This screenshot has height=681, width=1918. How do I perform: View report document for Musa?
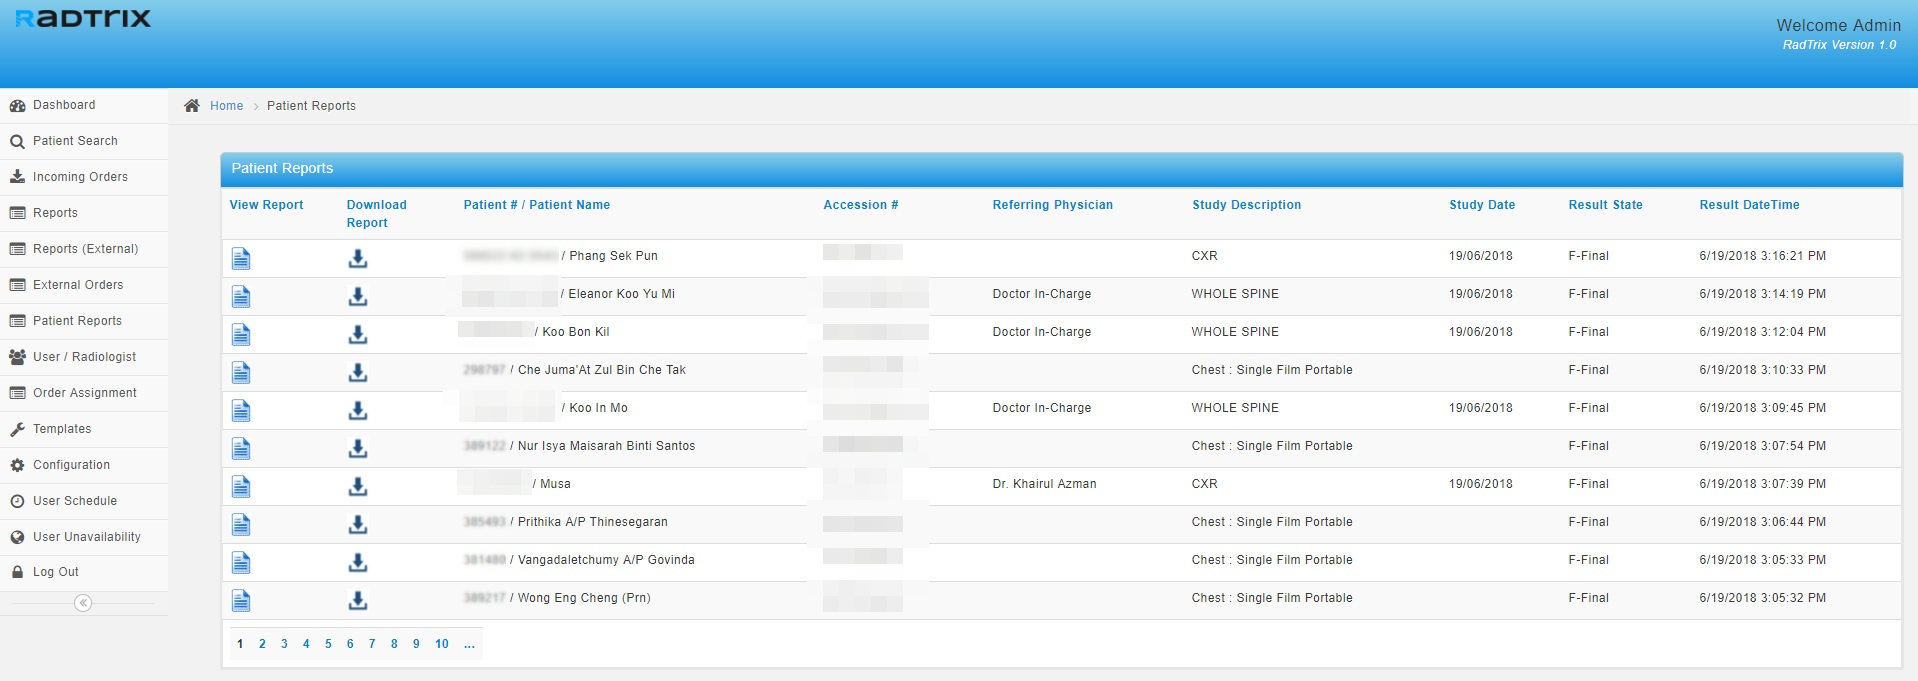click(241, 486)
